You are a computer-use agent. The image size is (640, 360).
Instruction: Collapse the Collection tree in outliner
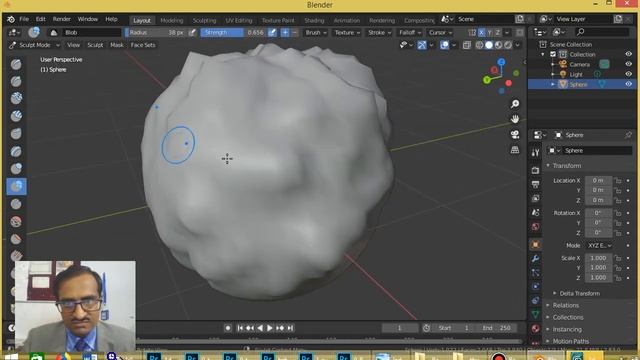pyautogui.click(x=543, y=54)
